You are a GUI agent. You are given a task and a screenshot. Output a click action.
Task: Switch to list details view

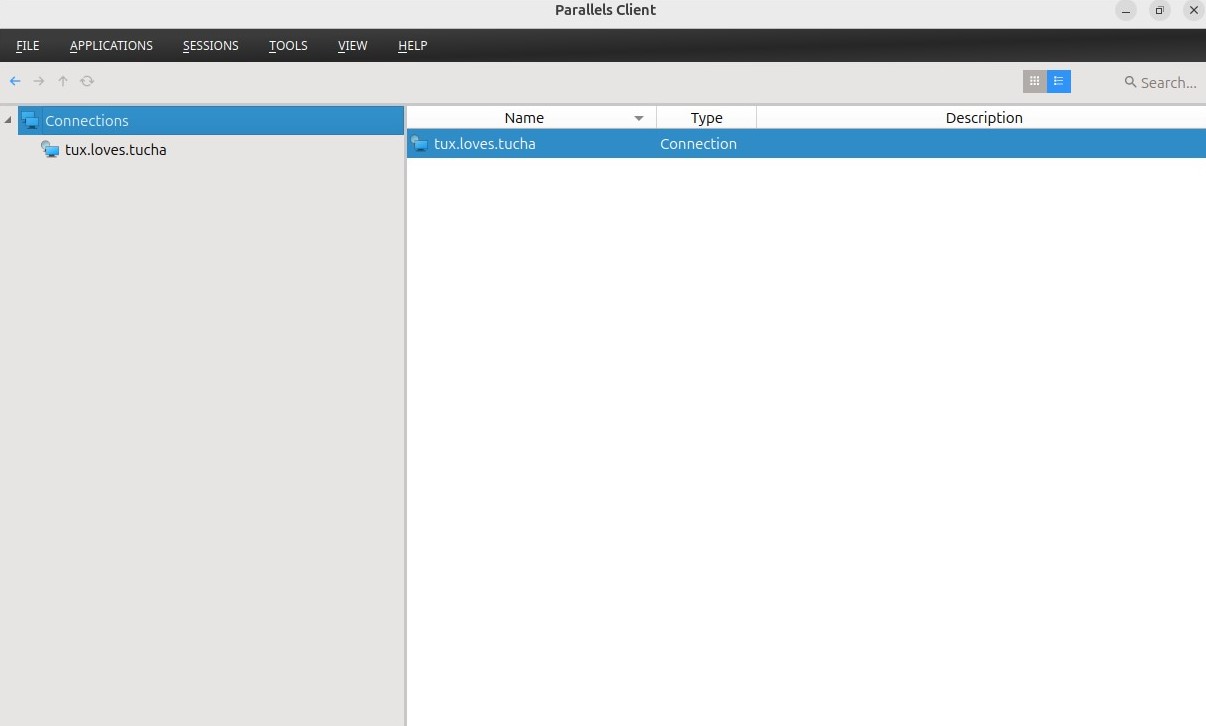pos(1059,81)
